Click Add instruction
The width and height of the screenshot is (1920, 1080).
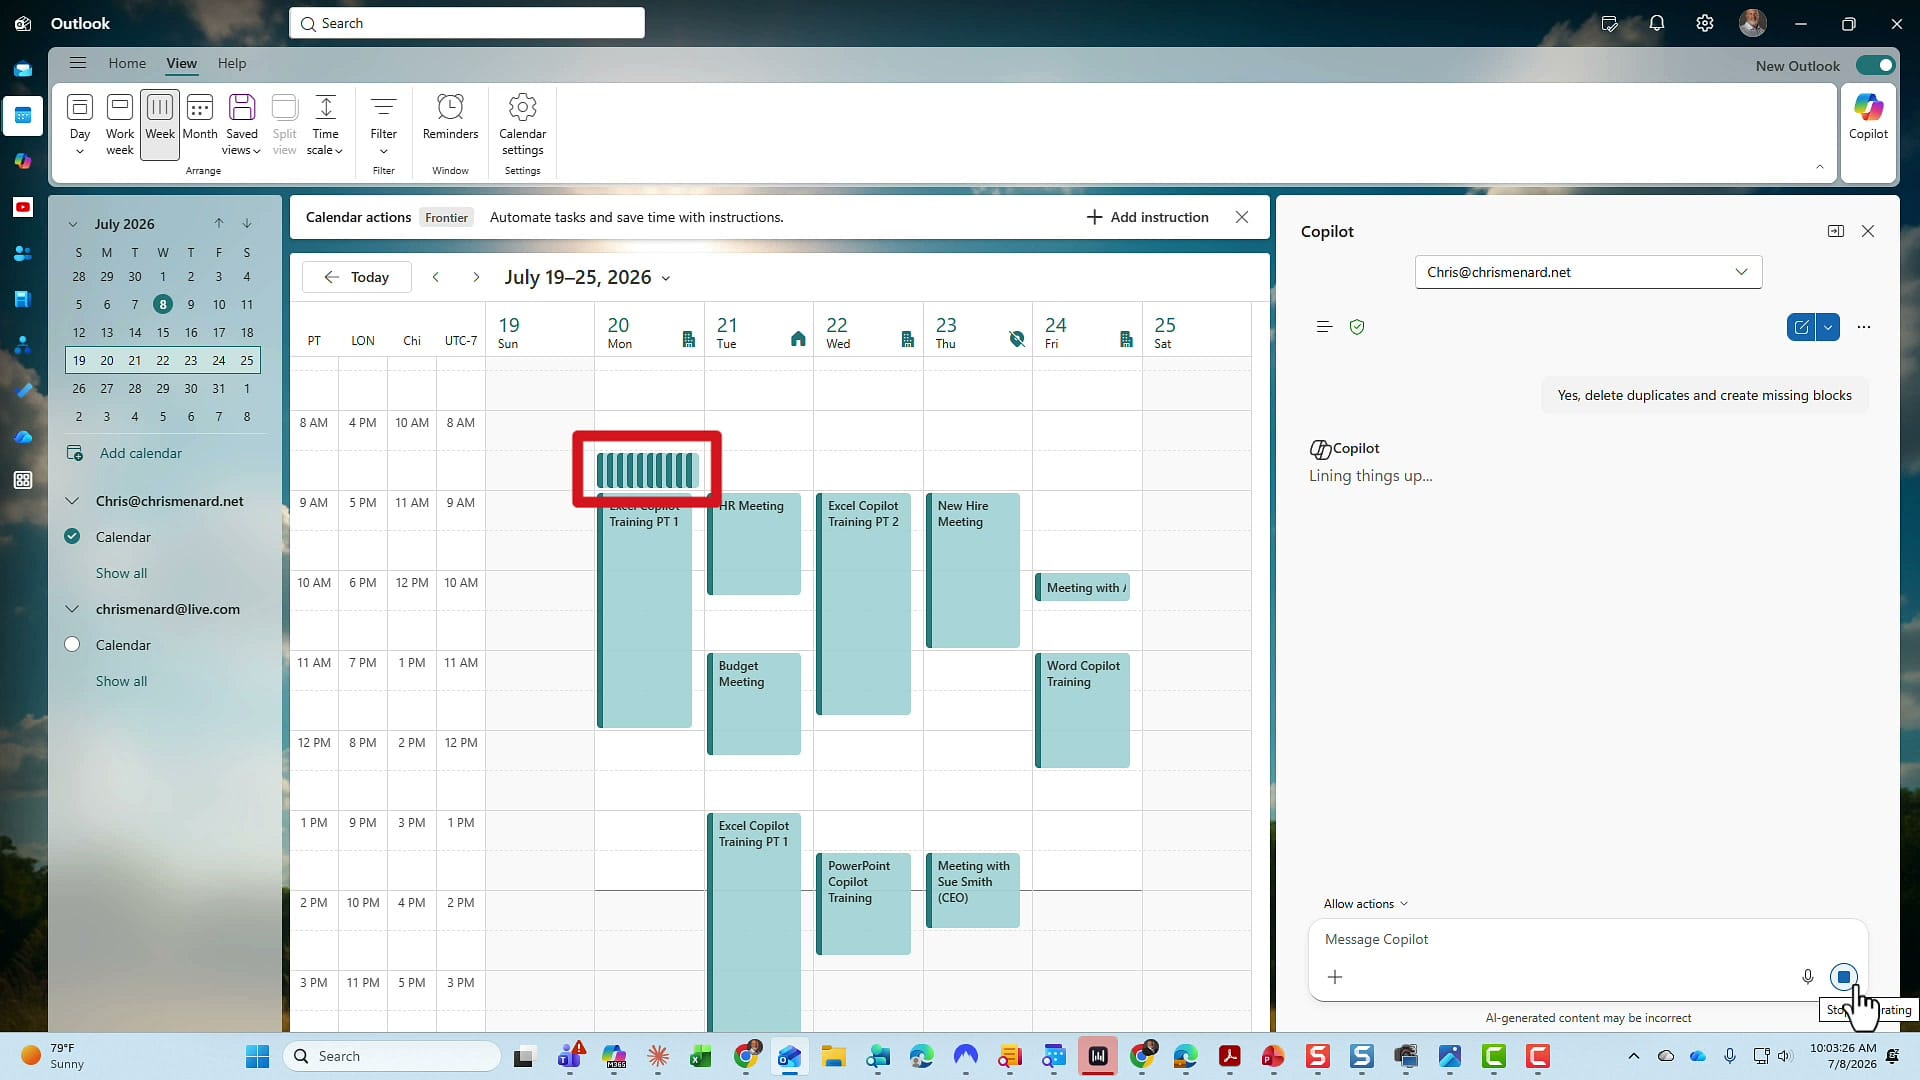1147,217
